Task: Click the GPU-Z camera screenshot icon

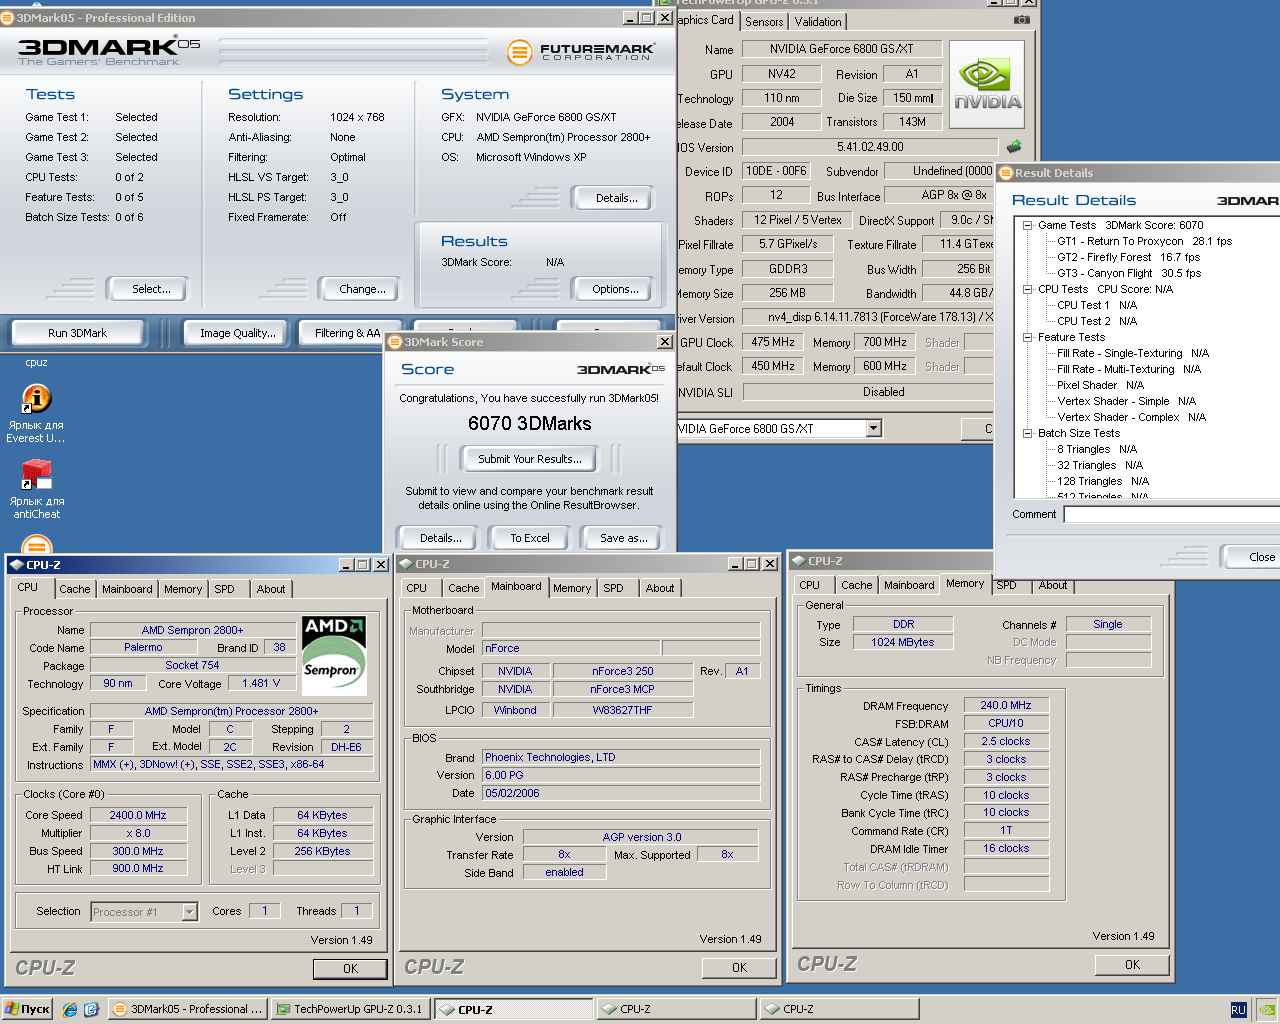Action: pyautogui.click(x=1021, y=19)
